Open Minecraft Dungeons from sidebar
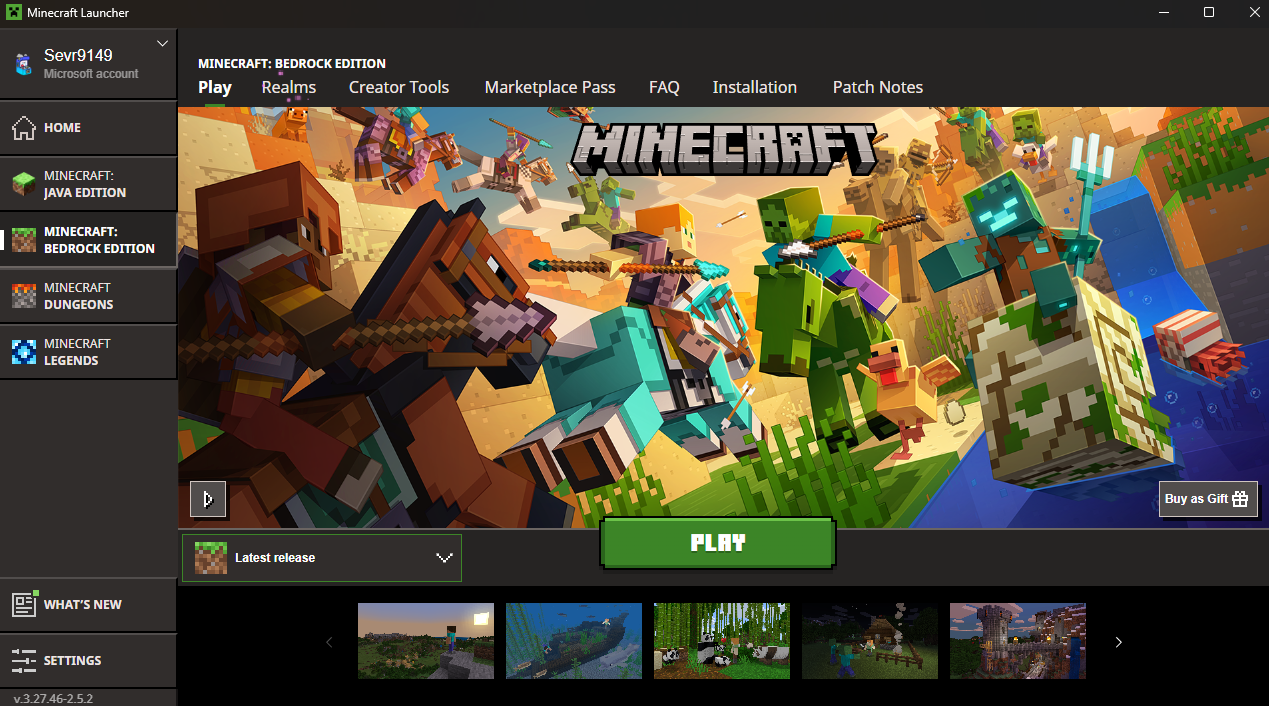 (x=88, y=296)
